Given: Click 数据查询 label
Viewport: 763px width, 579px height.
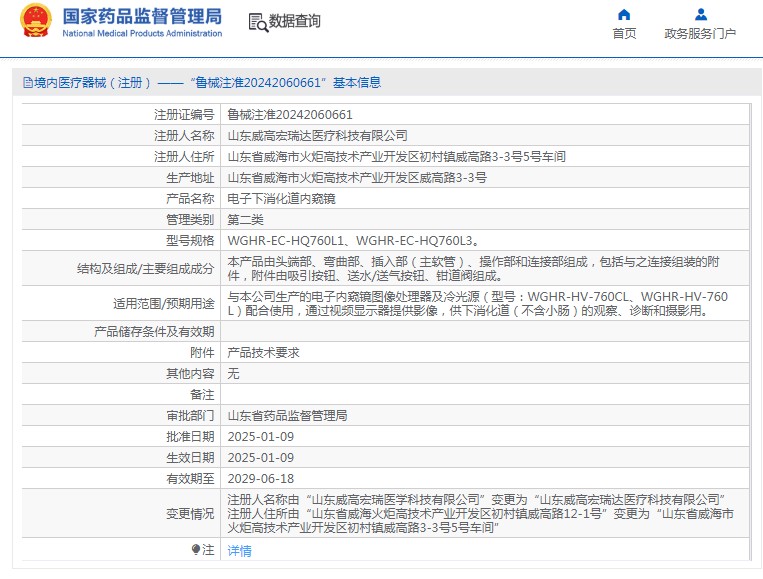Looking at the screenshot, I should point(294,21).
